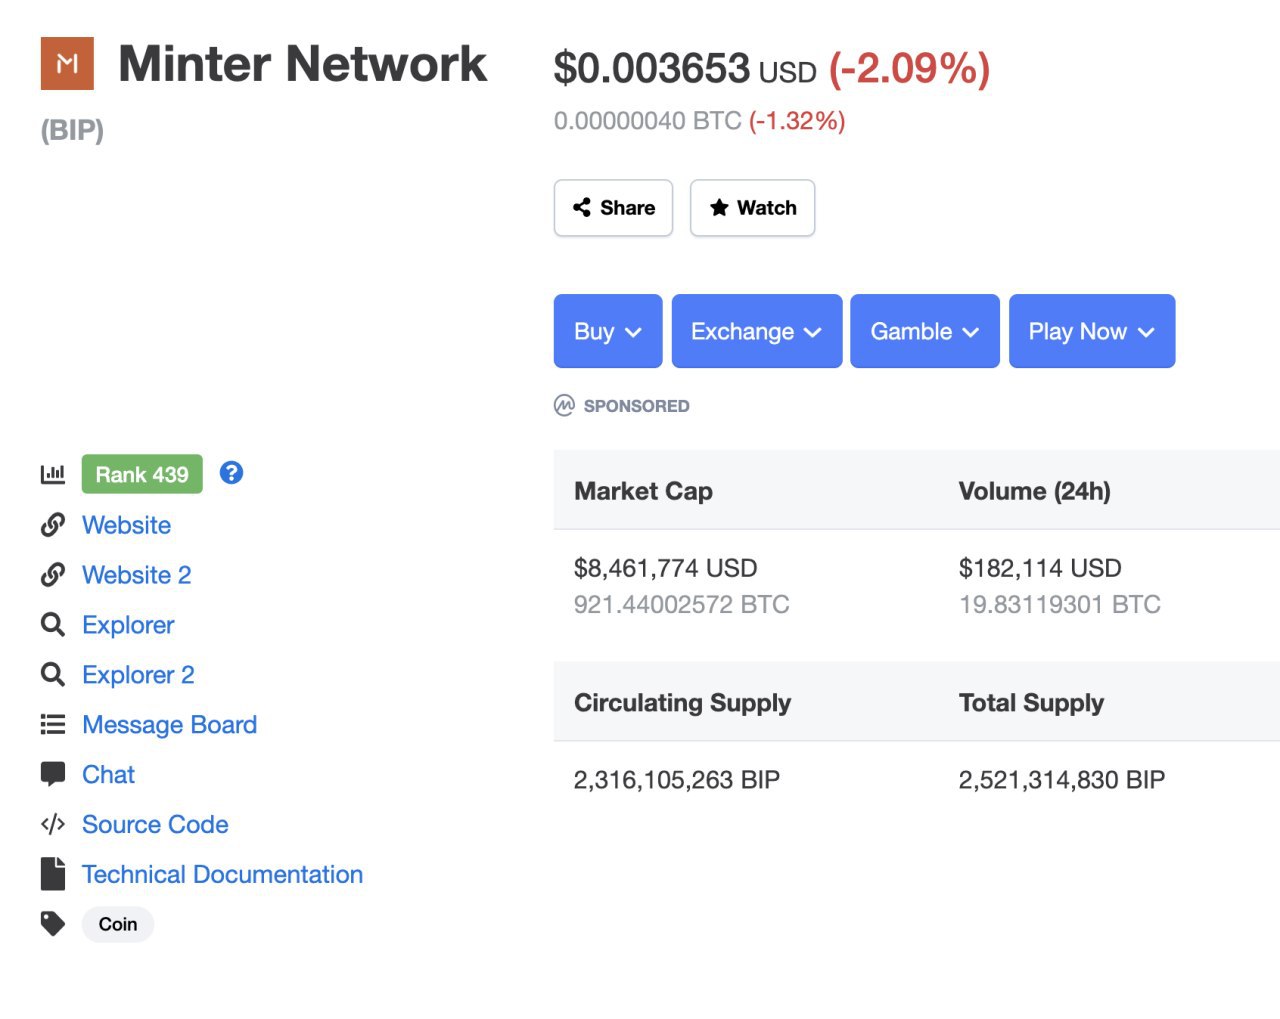Click the rank chart bar icon
This screenshot has width=1280, height=1019.
(x=53, y=474)
